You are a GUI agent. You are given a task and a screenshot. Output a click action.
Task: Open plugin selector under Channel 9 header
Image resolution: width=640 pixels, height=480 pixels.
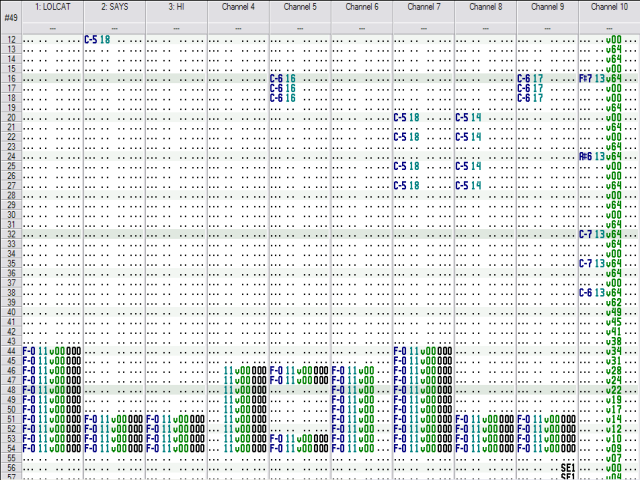click(547, 28)
